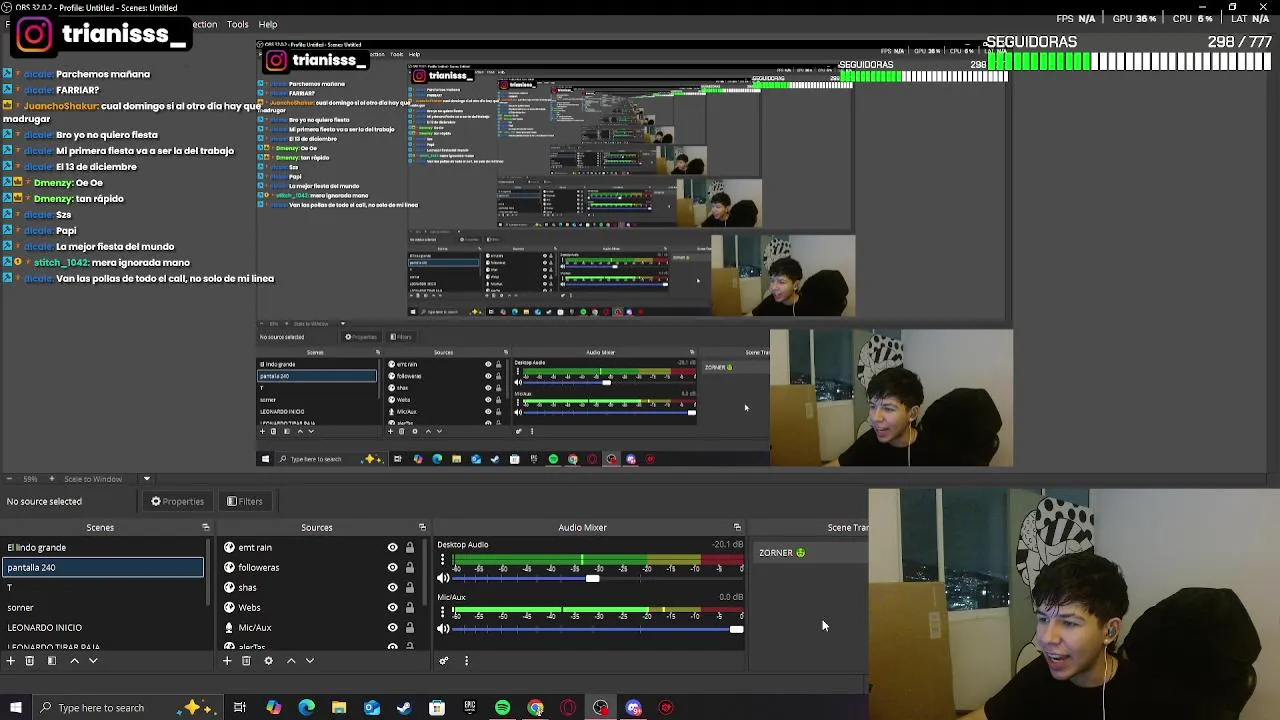Open Opera browser from the taskbar
The width and height of the screenshot is (1280, 720).
[568, 708]
